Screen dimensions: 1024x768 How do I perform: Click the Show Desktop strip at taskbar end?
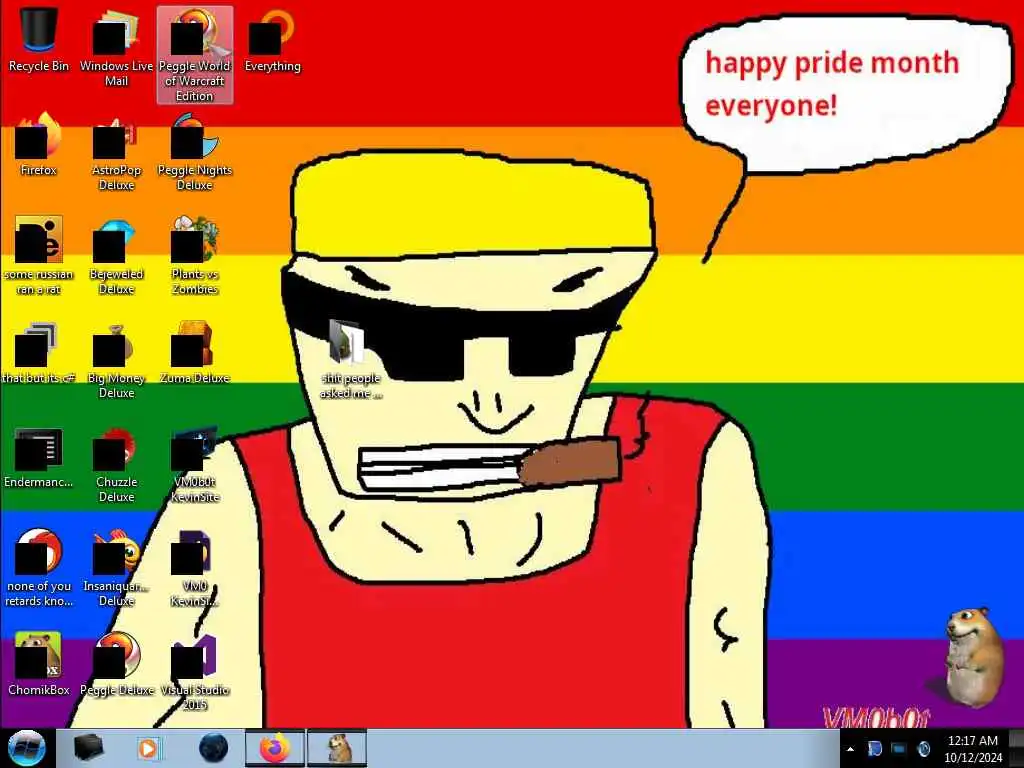pos(1016,748)
